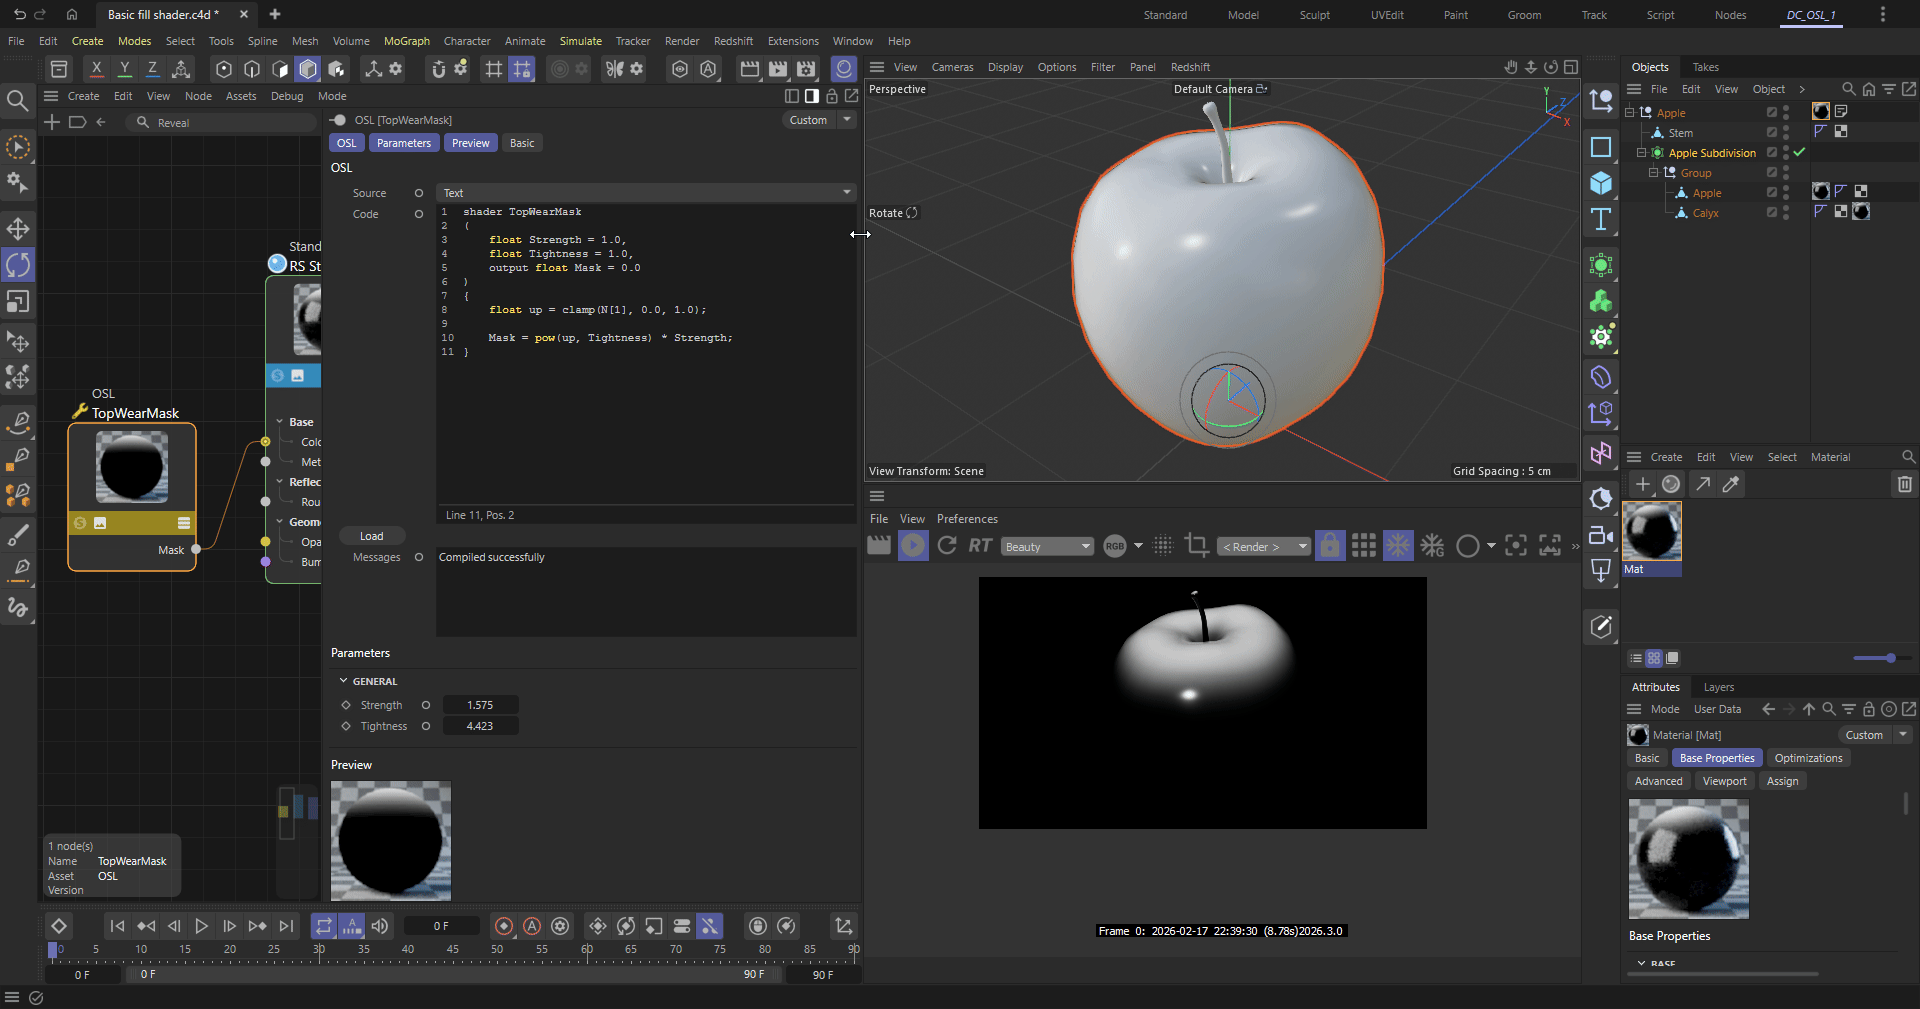1920x1009 pixels.
Task: Open Custom dropdown in node attributes
Action: tap(818, 120)
